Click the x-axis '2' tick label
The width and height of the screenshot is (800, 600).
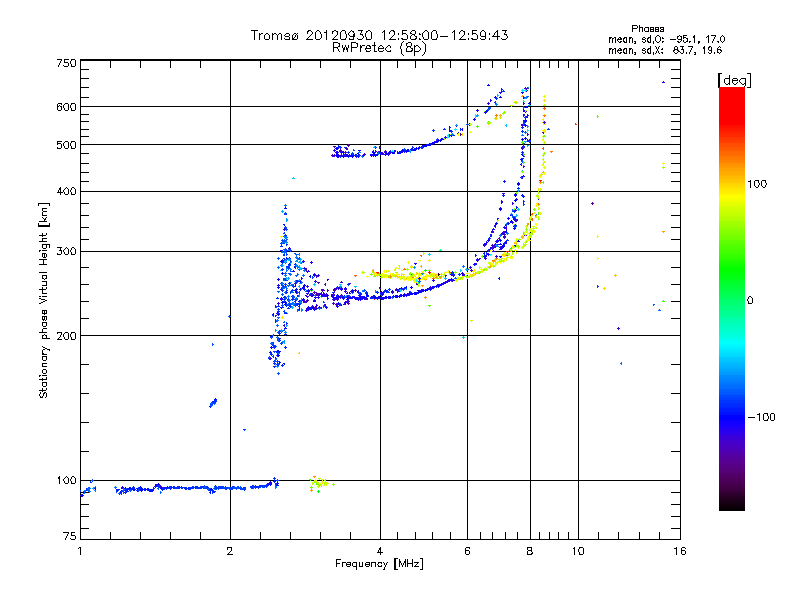coord(230,551)
